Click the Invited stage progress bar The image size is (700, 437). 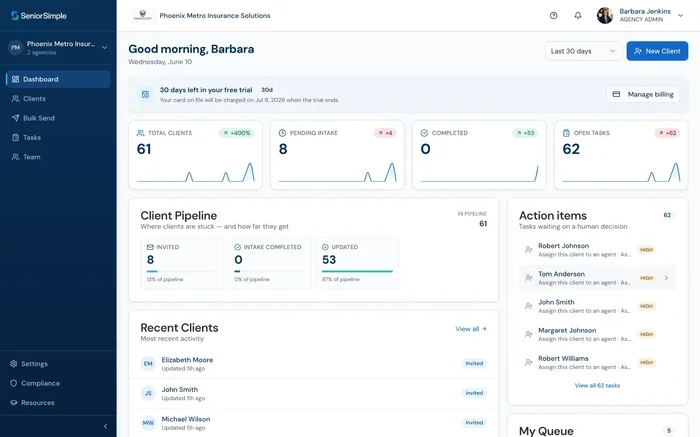pyautogui.click(x=182, y=271)
